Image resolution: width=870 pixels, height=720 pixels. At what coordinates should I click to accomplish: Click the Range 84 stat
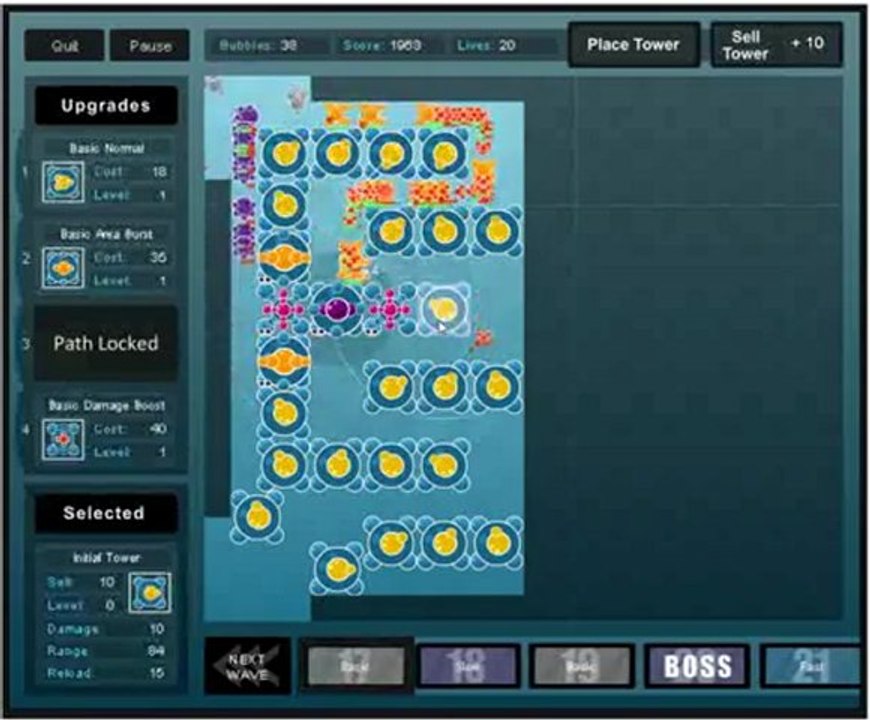[x=105, y=651]
